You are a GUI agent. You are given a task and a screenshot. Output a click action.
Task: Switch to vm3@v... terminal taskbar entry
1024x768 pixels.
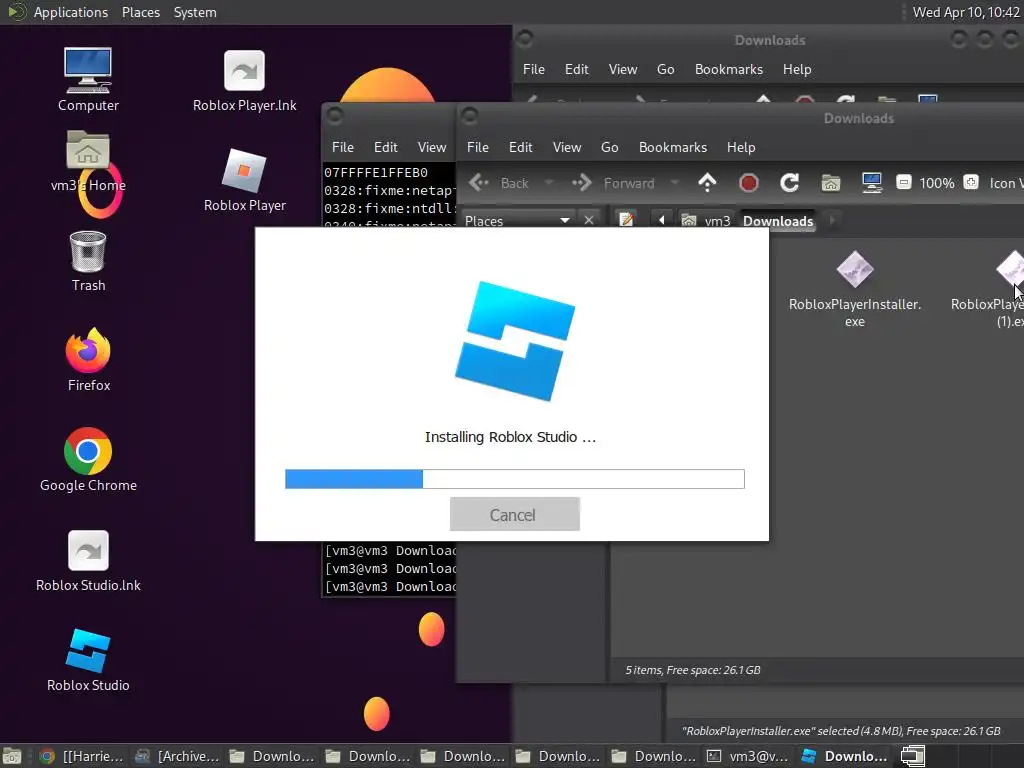click(x=748, y=756)
